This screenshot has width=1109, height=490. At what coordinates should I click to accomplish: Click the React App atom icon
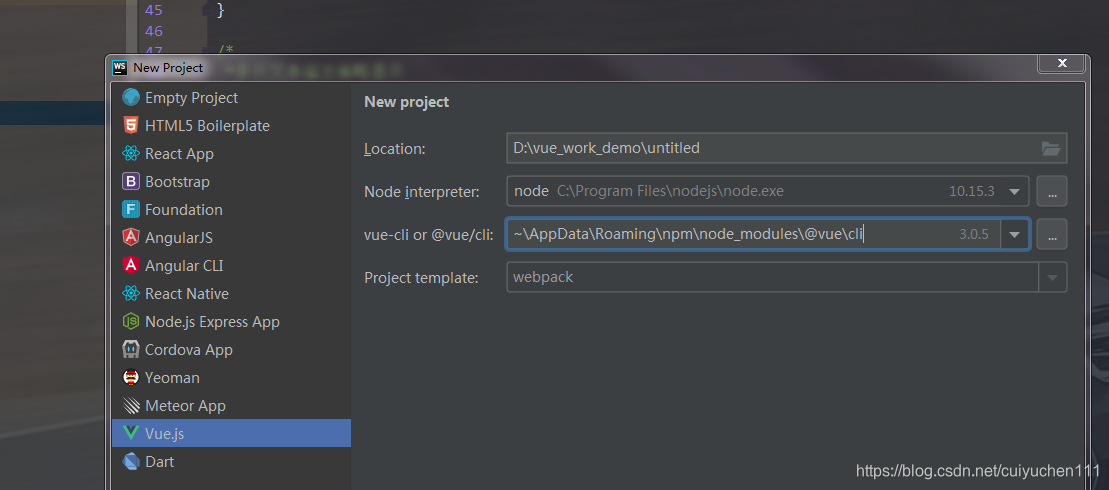[131, 153]
